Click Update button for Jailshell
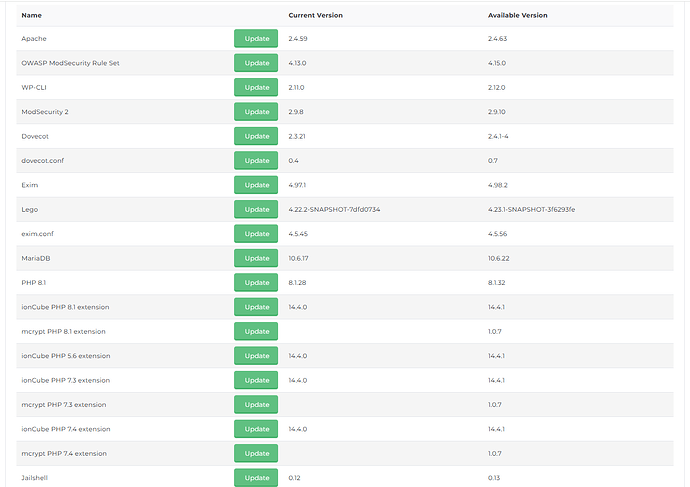This screenshot has width=690, height=487. [x=256, y=478]
